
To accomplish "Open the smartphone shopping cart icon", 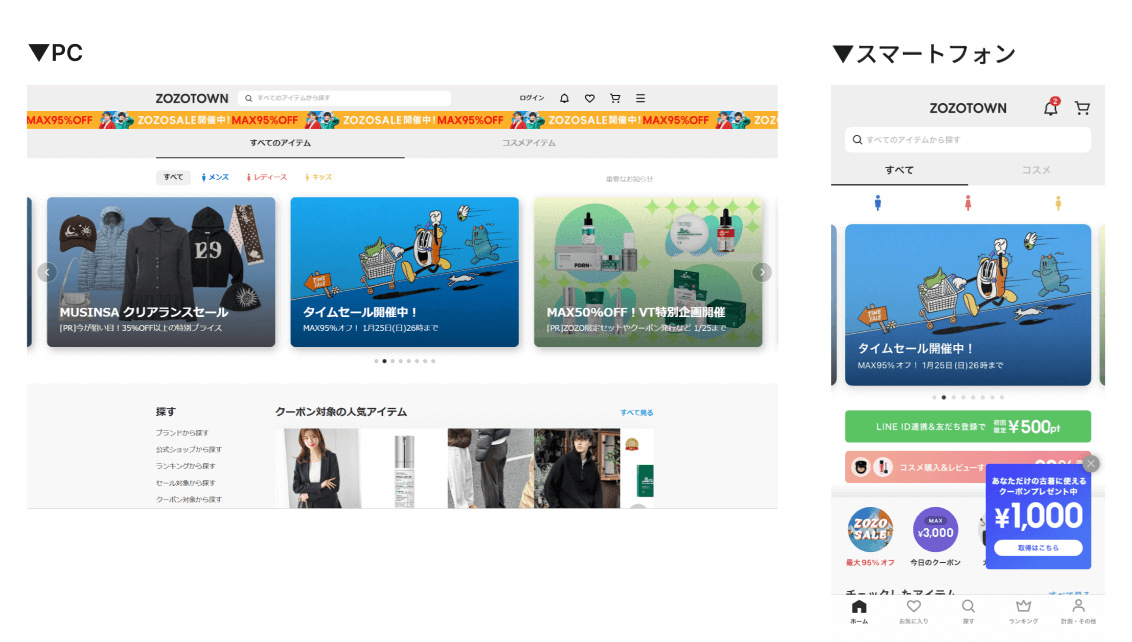I will pos(1082,107).
